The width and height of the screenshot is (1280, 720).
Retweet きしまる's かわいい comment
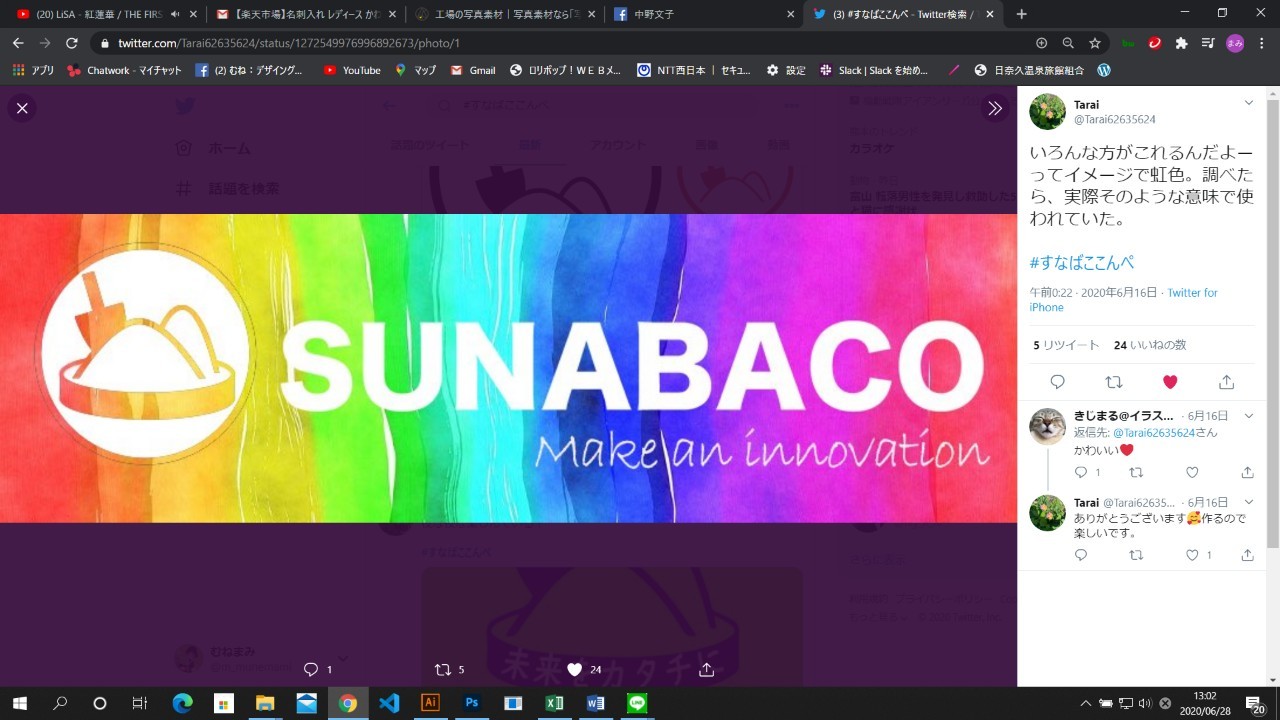1136,472
